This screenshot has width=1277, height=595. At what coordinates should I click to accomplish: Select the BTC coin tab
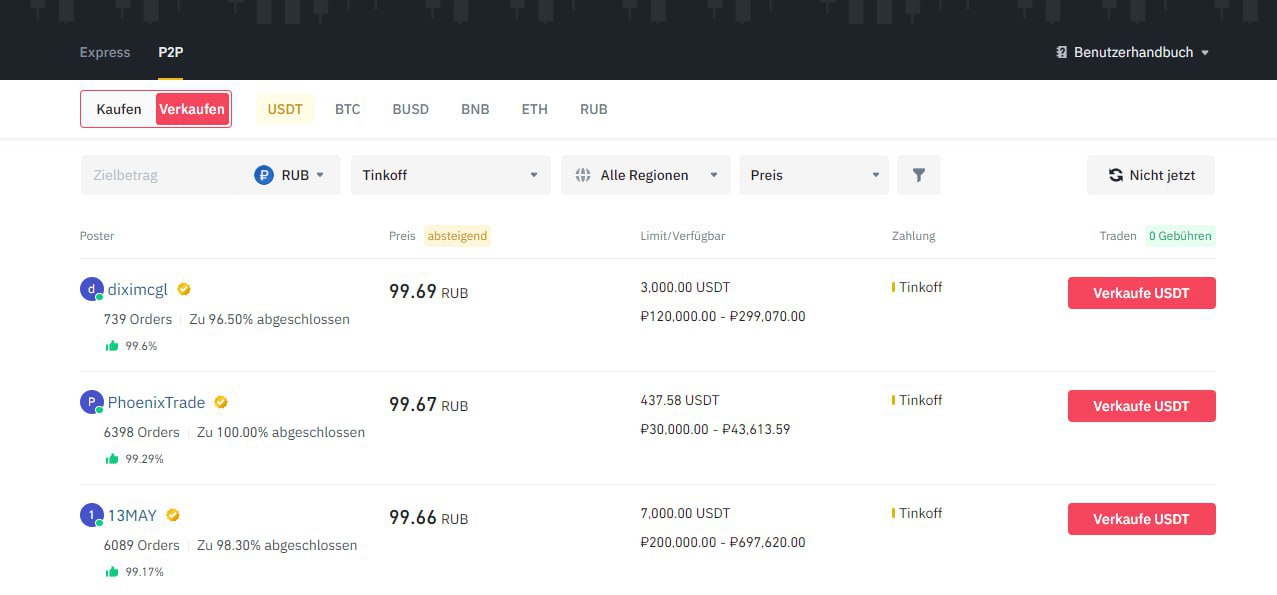[x=347, y=109]
